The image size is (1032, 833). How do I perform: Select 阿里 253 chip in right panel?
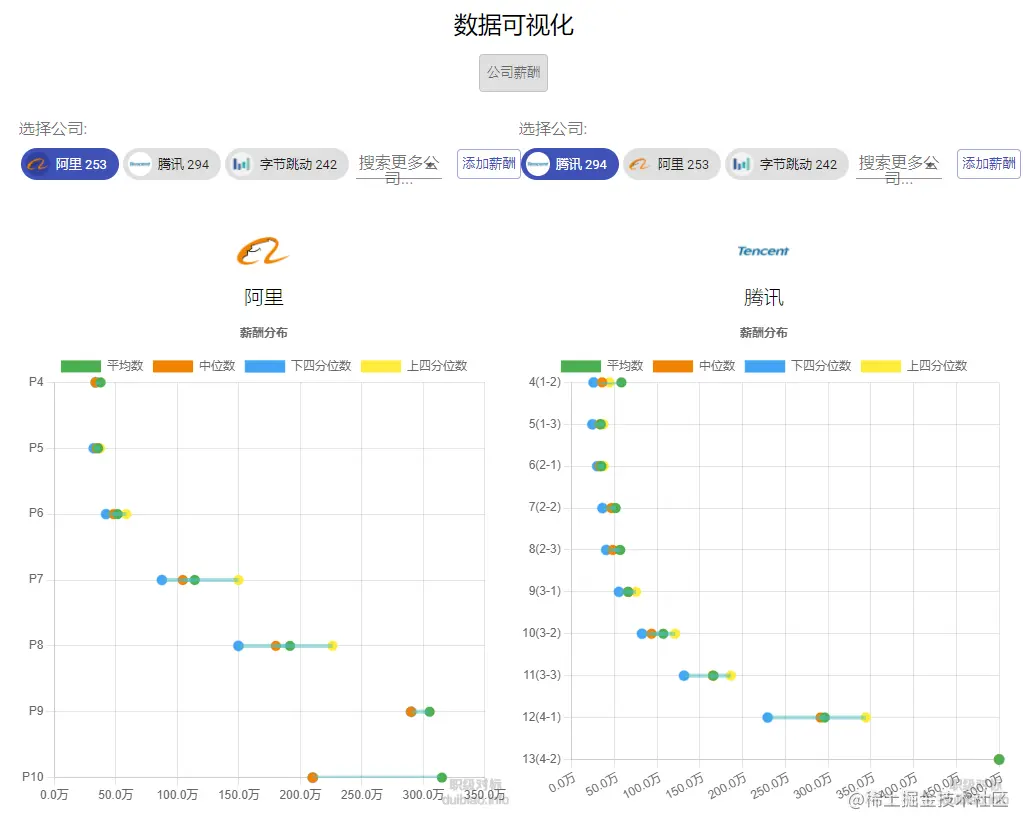672,164
